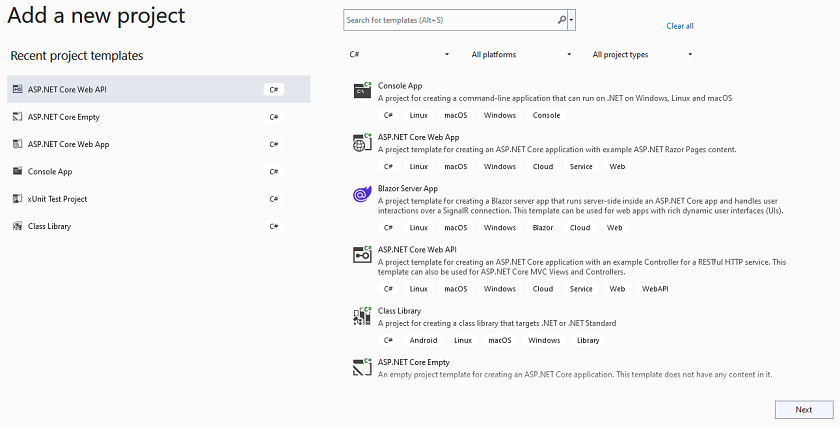Image resolution: width=840 pixels, height=428 pixels.
Task: Expand the search history dropdown arrow
Action: (x=572, y=20)
